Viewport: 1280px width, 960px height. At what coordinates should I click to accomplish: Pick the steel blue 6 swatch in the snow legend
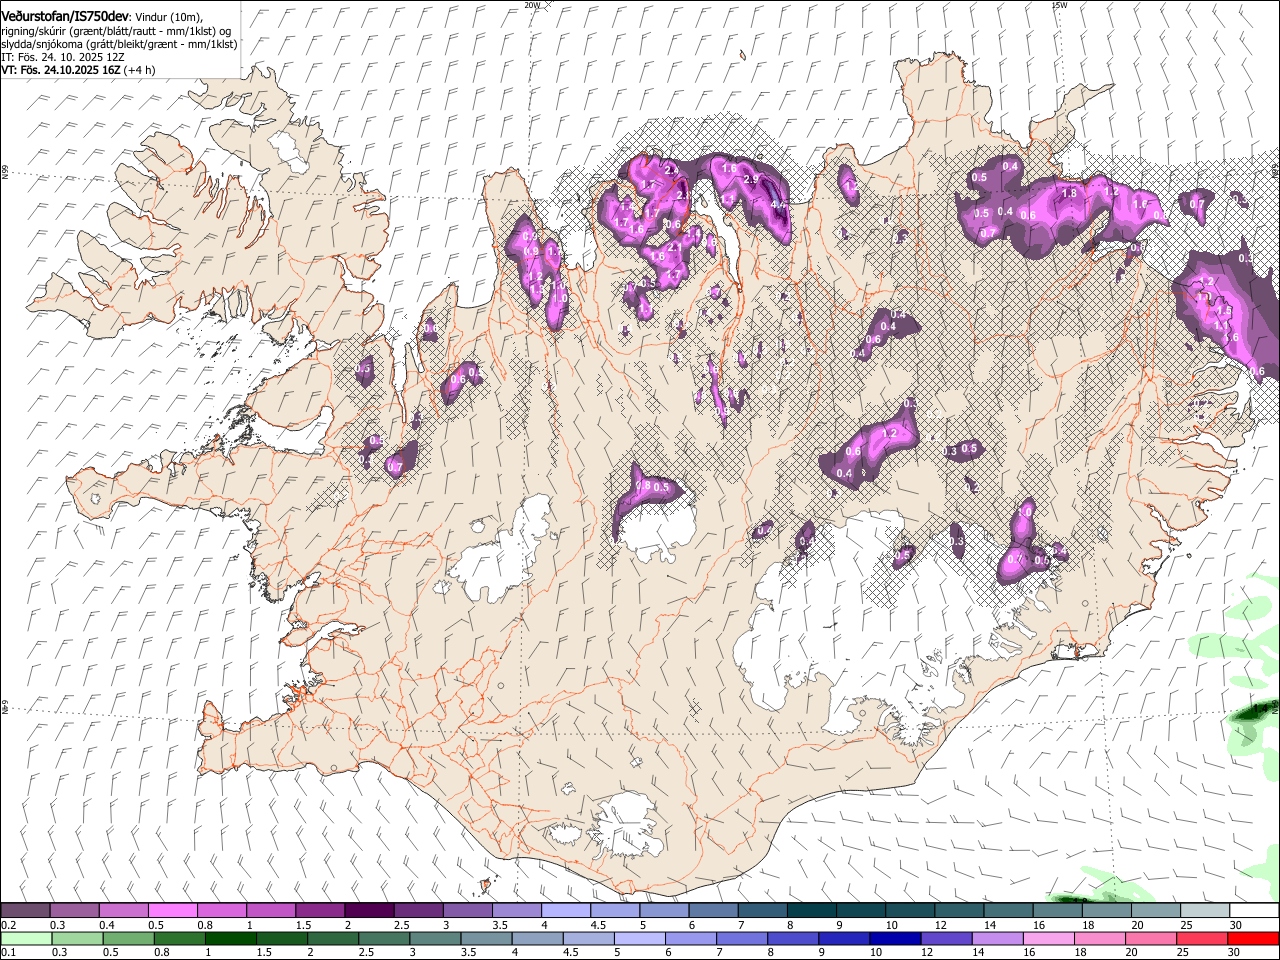[714, 911]
